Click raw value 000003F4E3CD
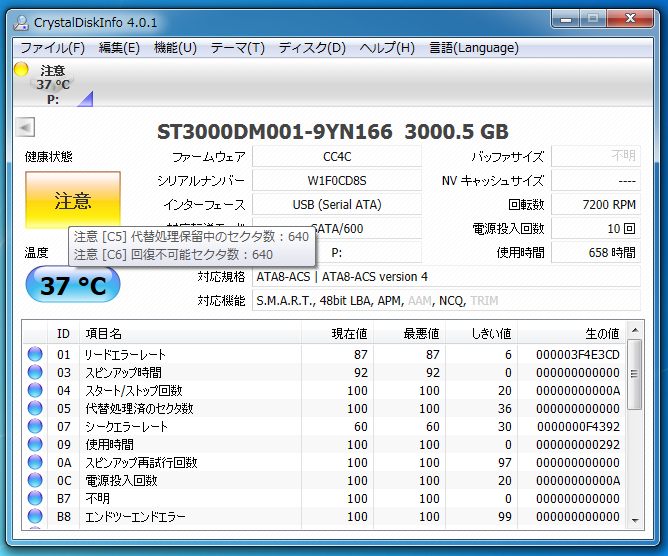 [x=578, y=354]
